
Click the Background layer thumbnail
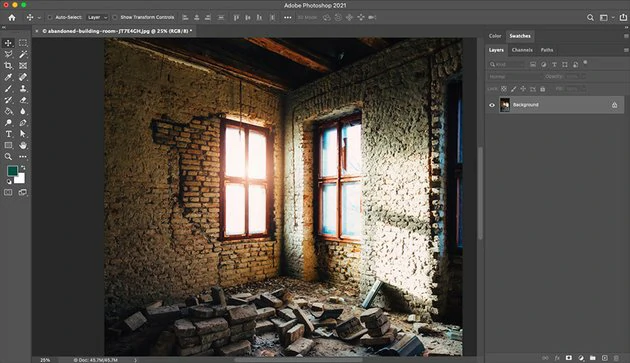(505, 105)
